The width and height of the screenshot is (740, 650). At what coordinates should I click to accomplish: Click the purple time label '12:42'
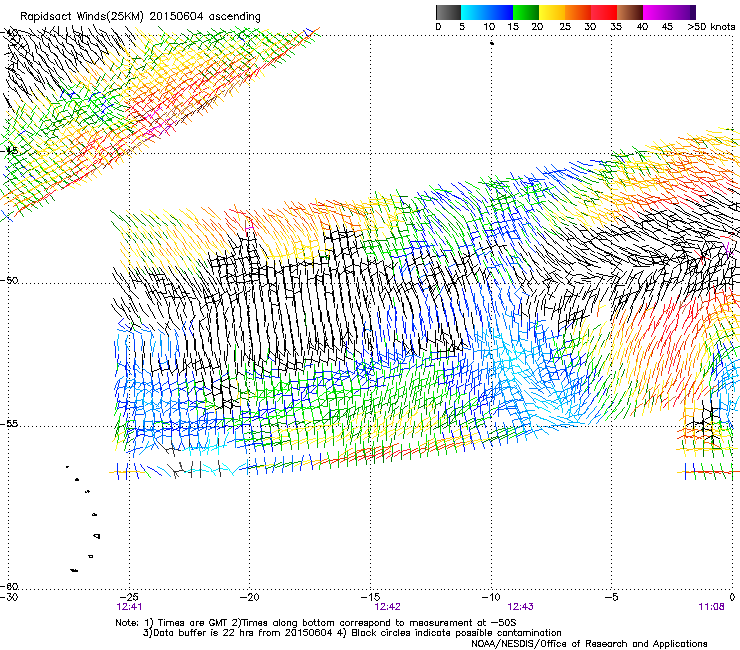[387, 607]
